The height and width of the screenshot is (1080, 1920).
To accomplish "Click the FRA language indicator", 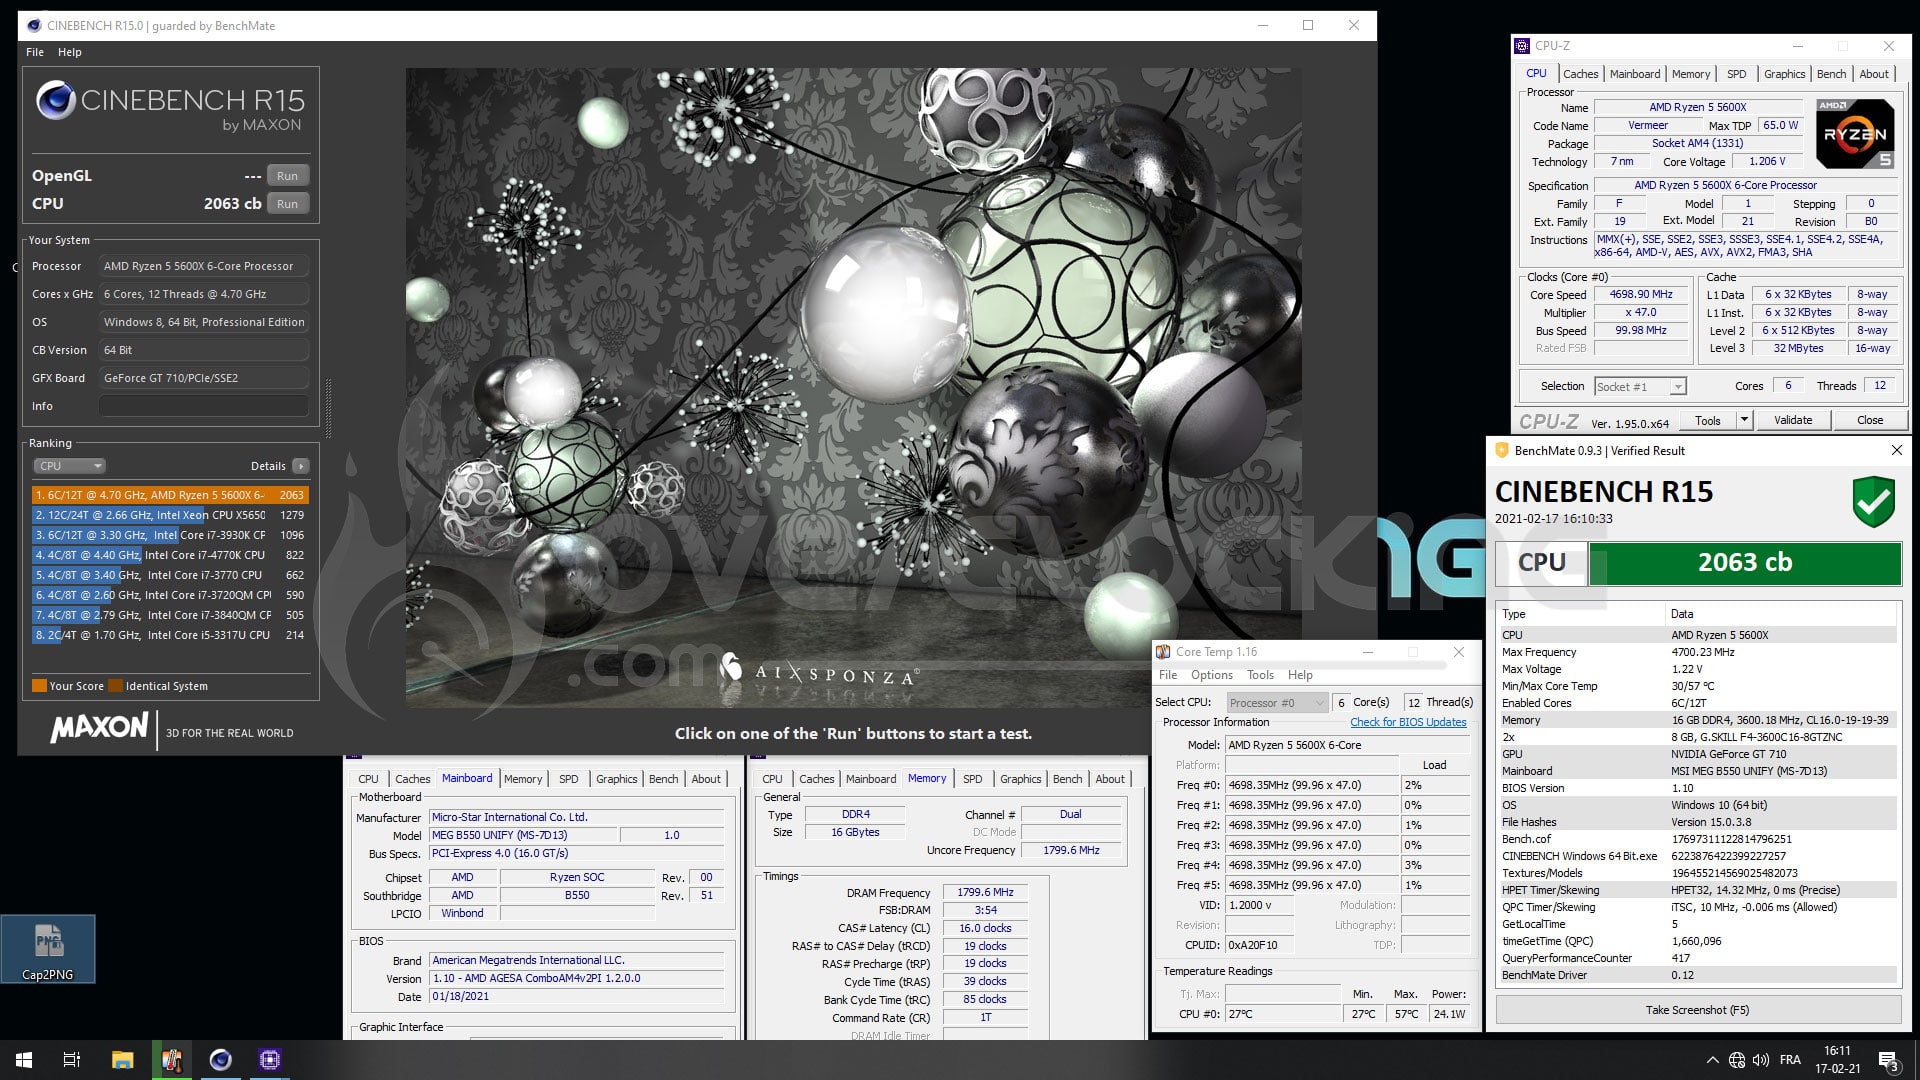I will tap(1790, 1060).
